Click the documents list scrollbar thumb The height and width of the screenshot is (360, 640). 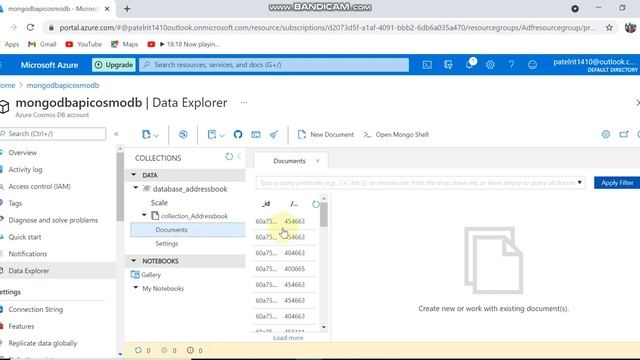324,215
